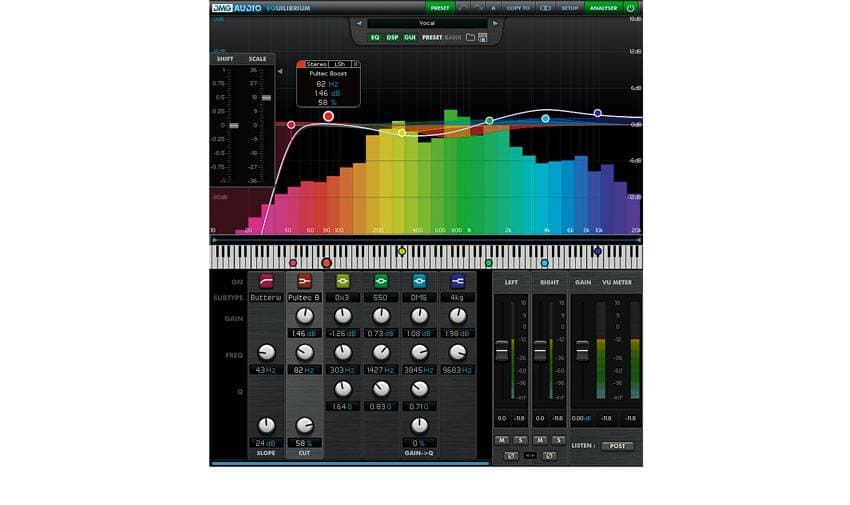
Task: Mute the Right channel
Action: [540, 440]
